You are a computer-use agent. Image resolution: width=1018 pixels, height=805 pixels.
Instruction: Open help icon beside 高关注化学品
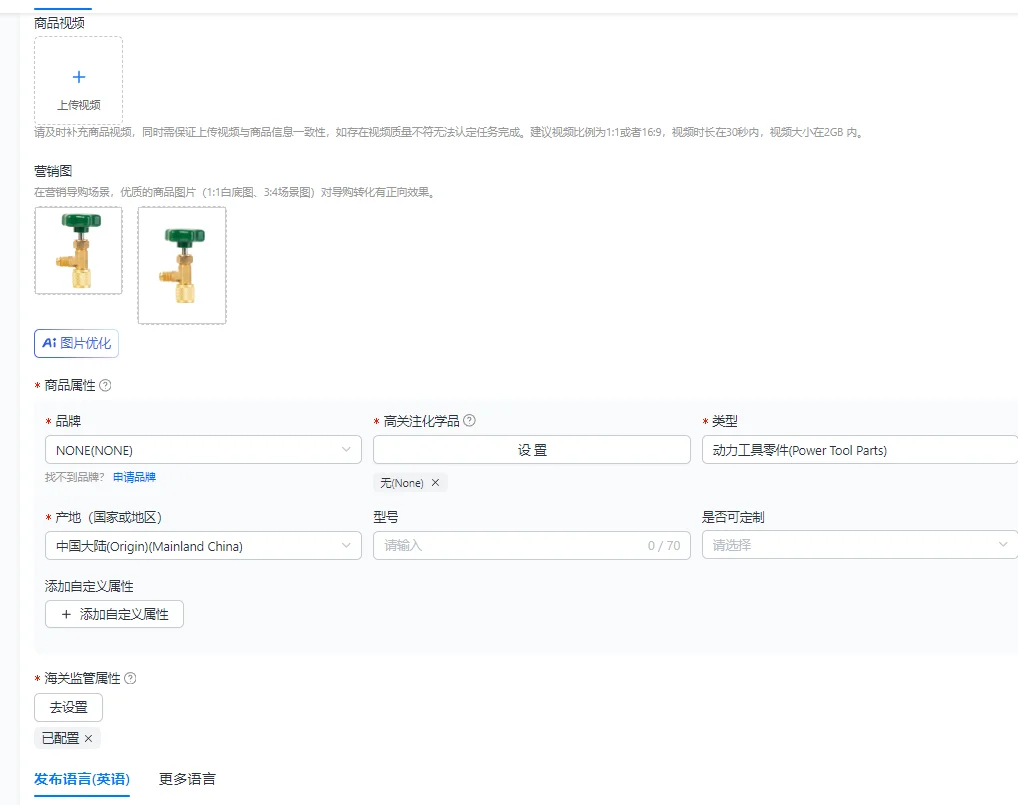(x=469, y=420)
